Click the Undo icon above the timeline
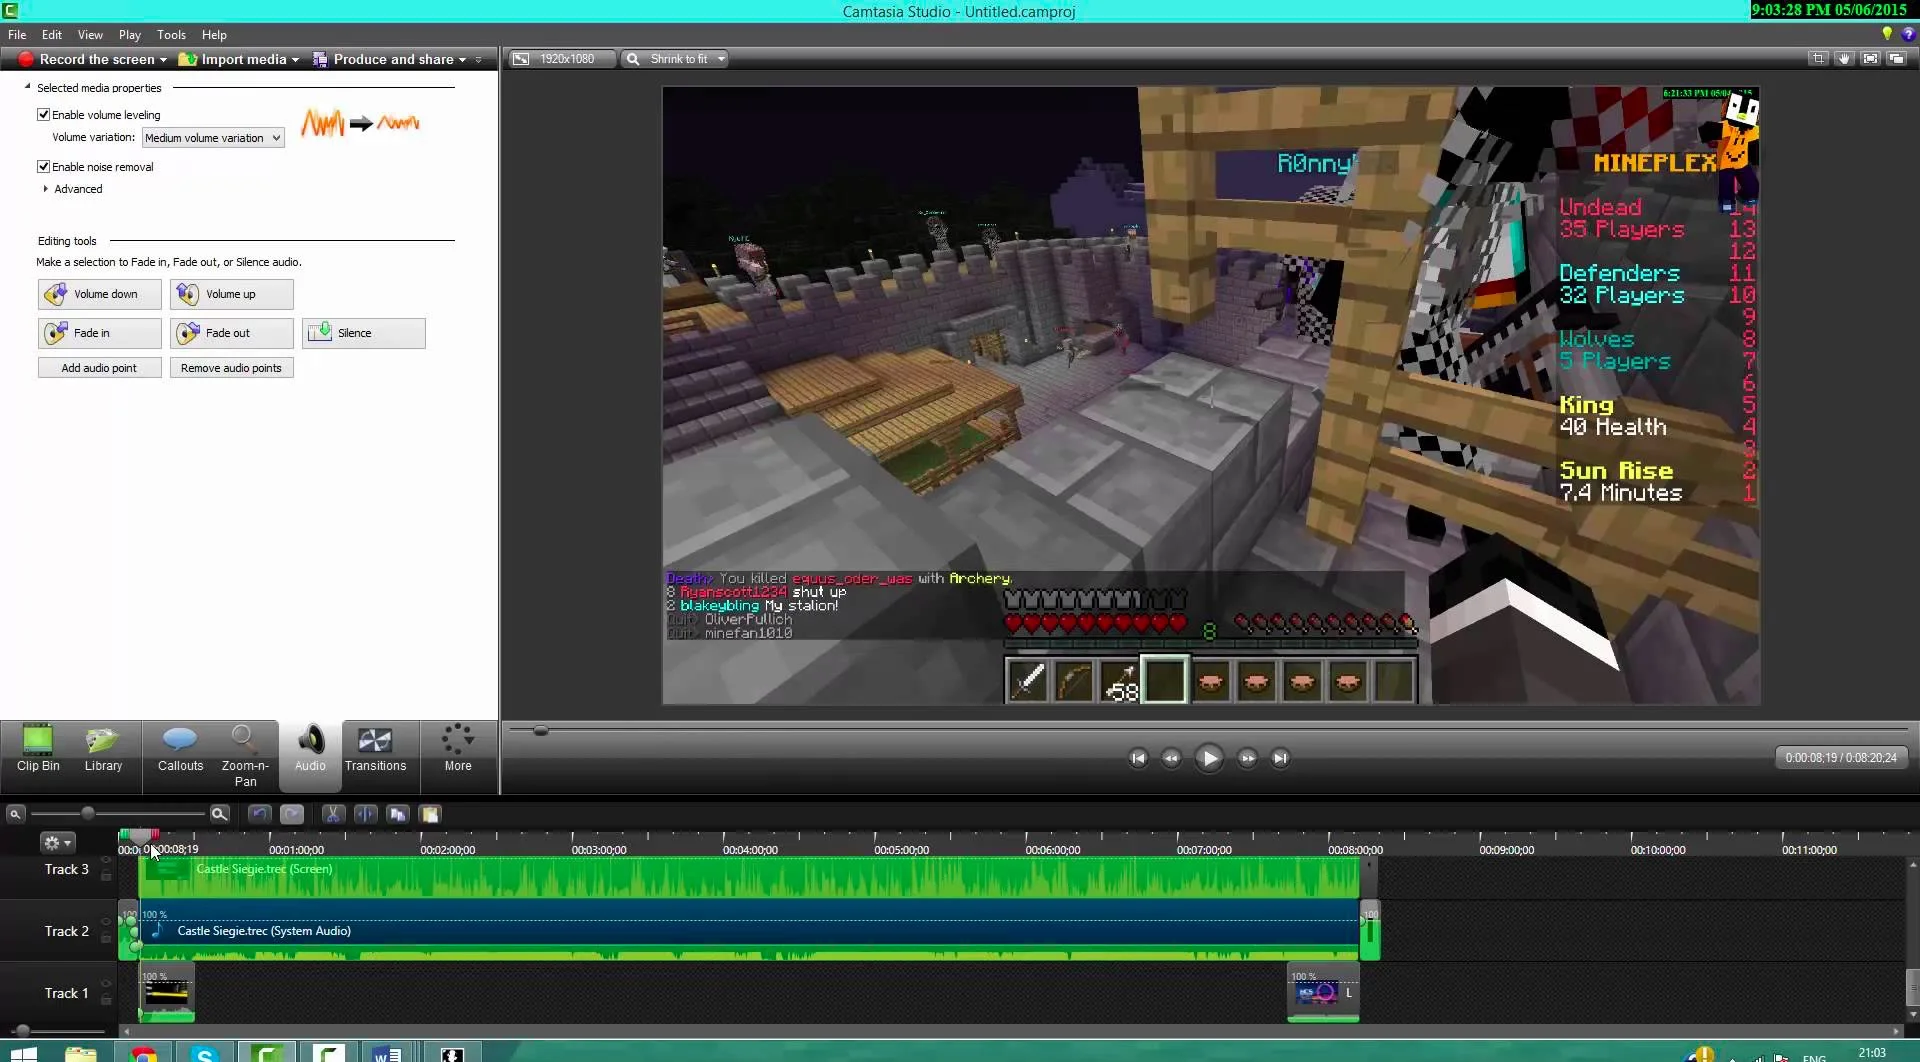 tap(259, 814)
